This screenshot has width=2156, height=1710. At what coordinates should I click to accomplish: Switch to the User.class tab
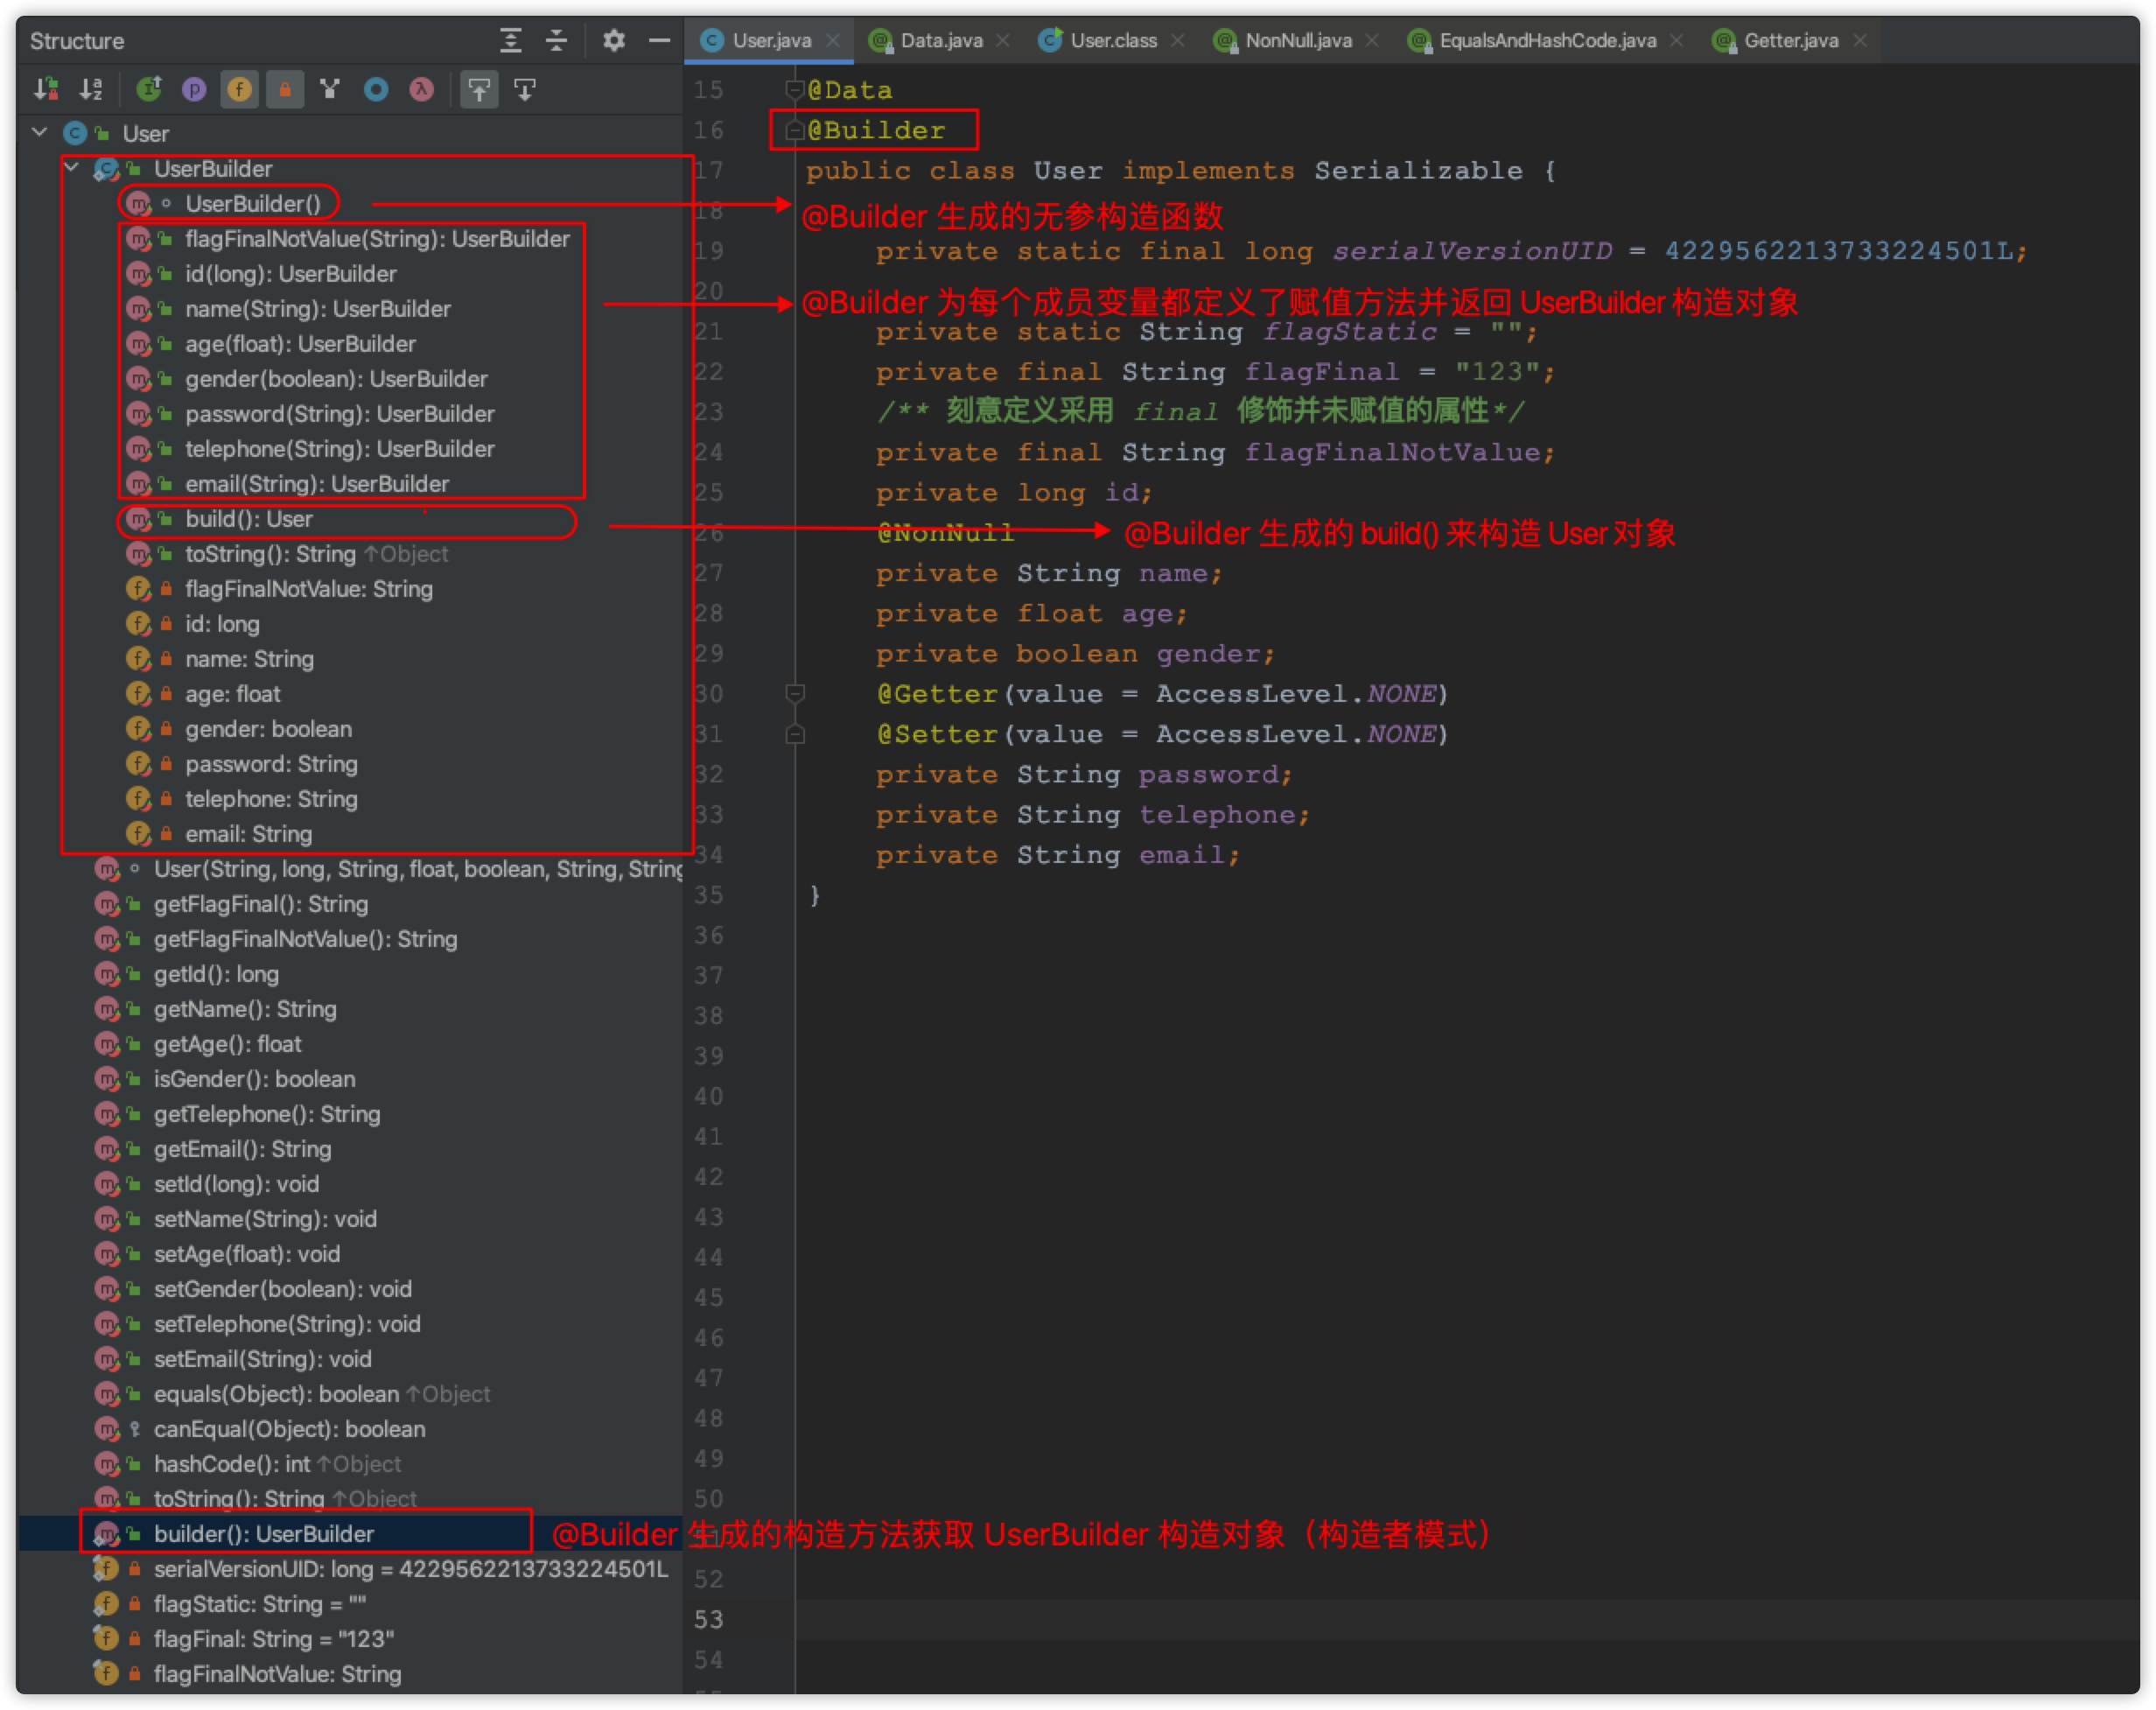coord(1112,41)
